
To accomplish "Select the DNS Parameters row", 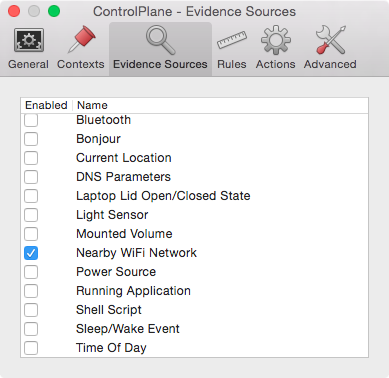I will (194, 177).
